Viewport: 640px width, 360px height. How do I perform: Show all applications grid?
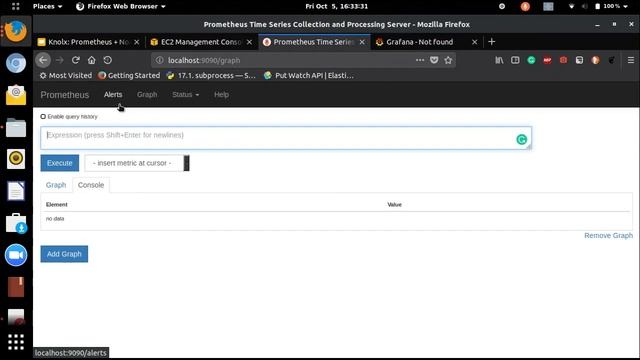(x=16, y=342)
